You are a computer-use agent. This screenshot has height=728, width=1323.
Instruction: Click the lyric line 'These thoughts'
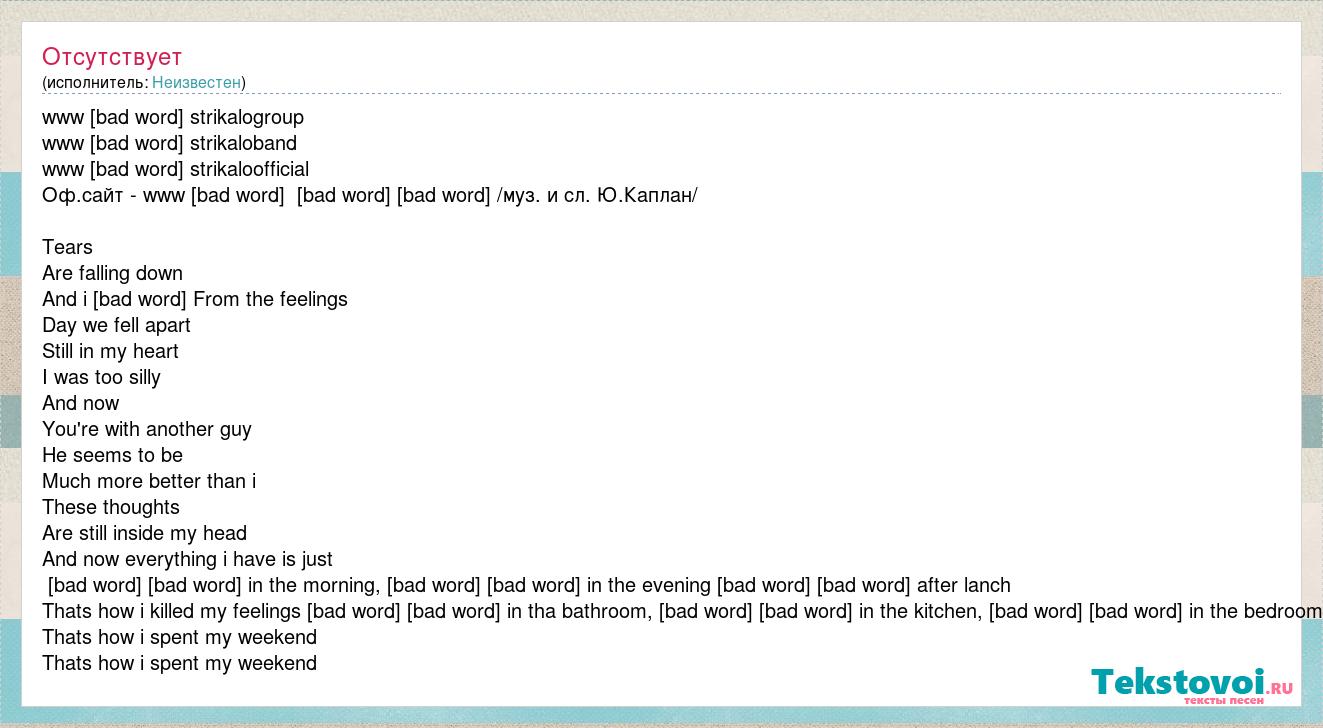click(x=111, y=507)
